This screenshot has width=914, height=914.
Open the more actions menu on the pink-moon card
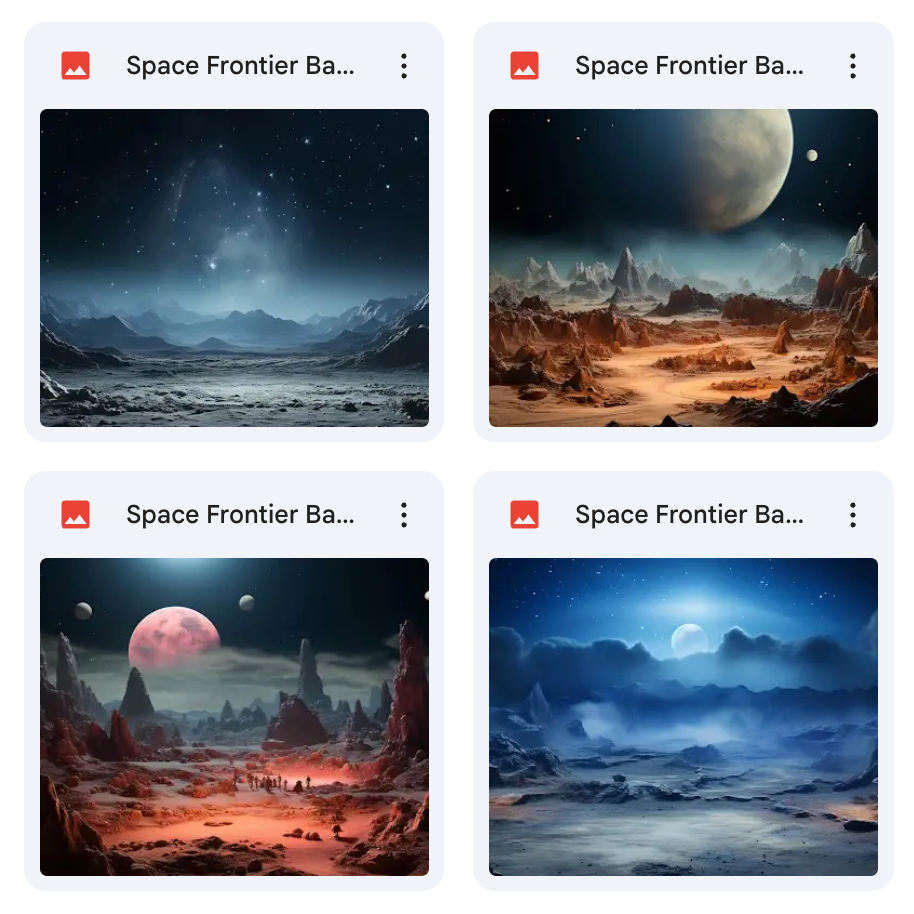(x=404, y=515)
